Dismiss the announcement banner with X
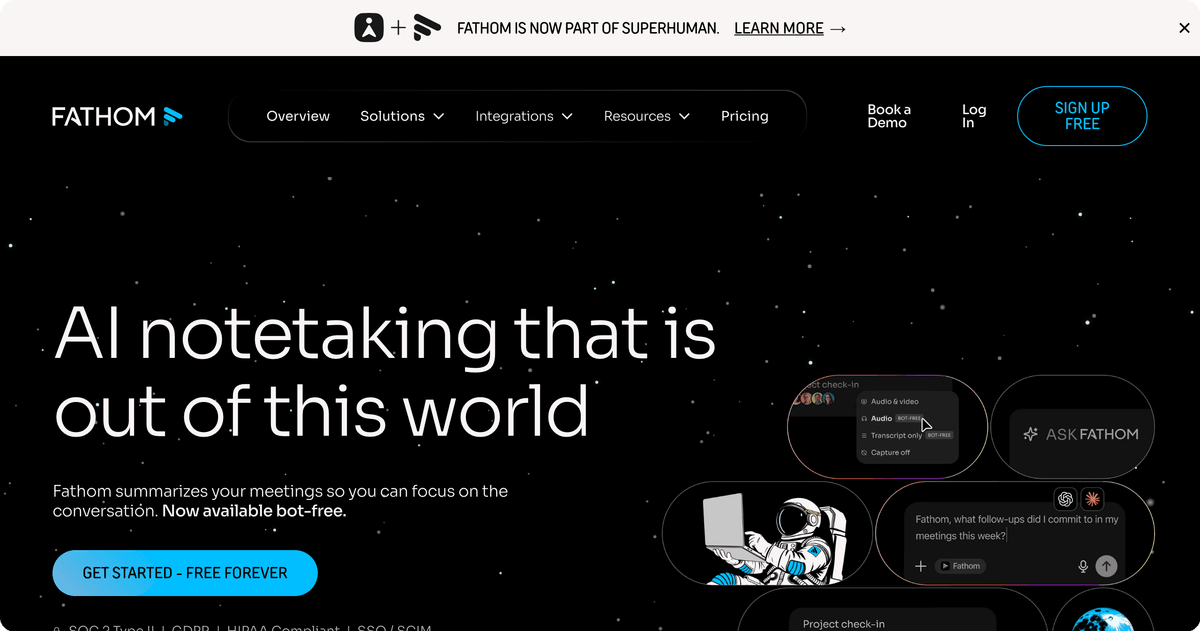This screenshot has height=631, width=1200. tap(1184, 28)
